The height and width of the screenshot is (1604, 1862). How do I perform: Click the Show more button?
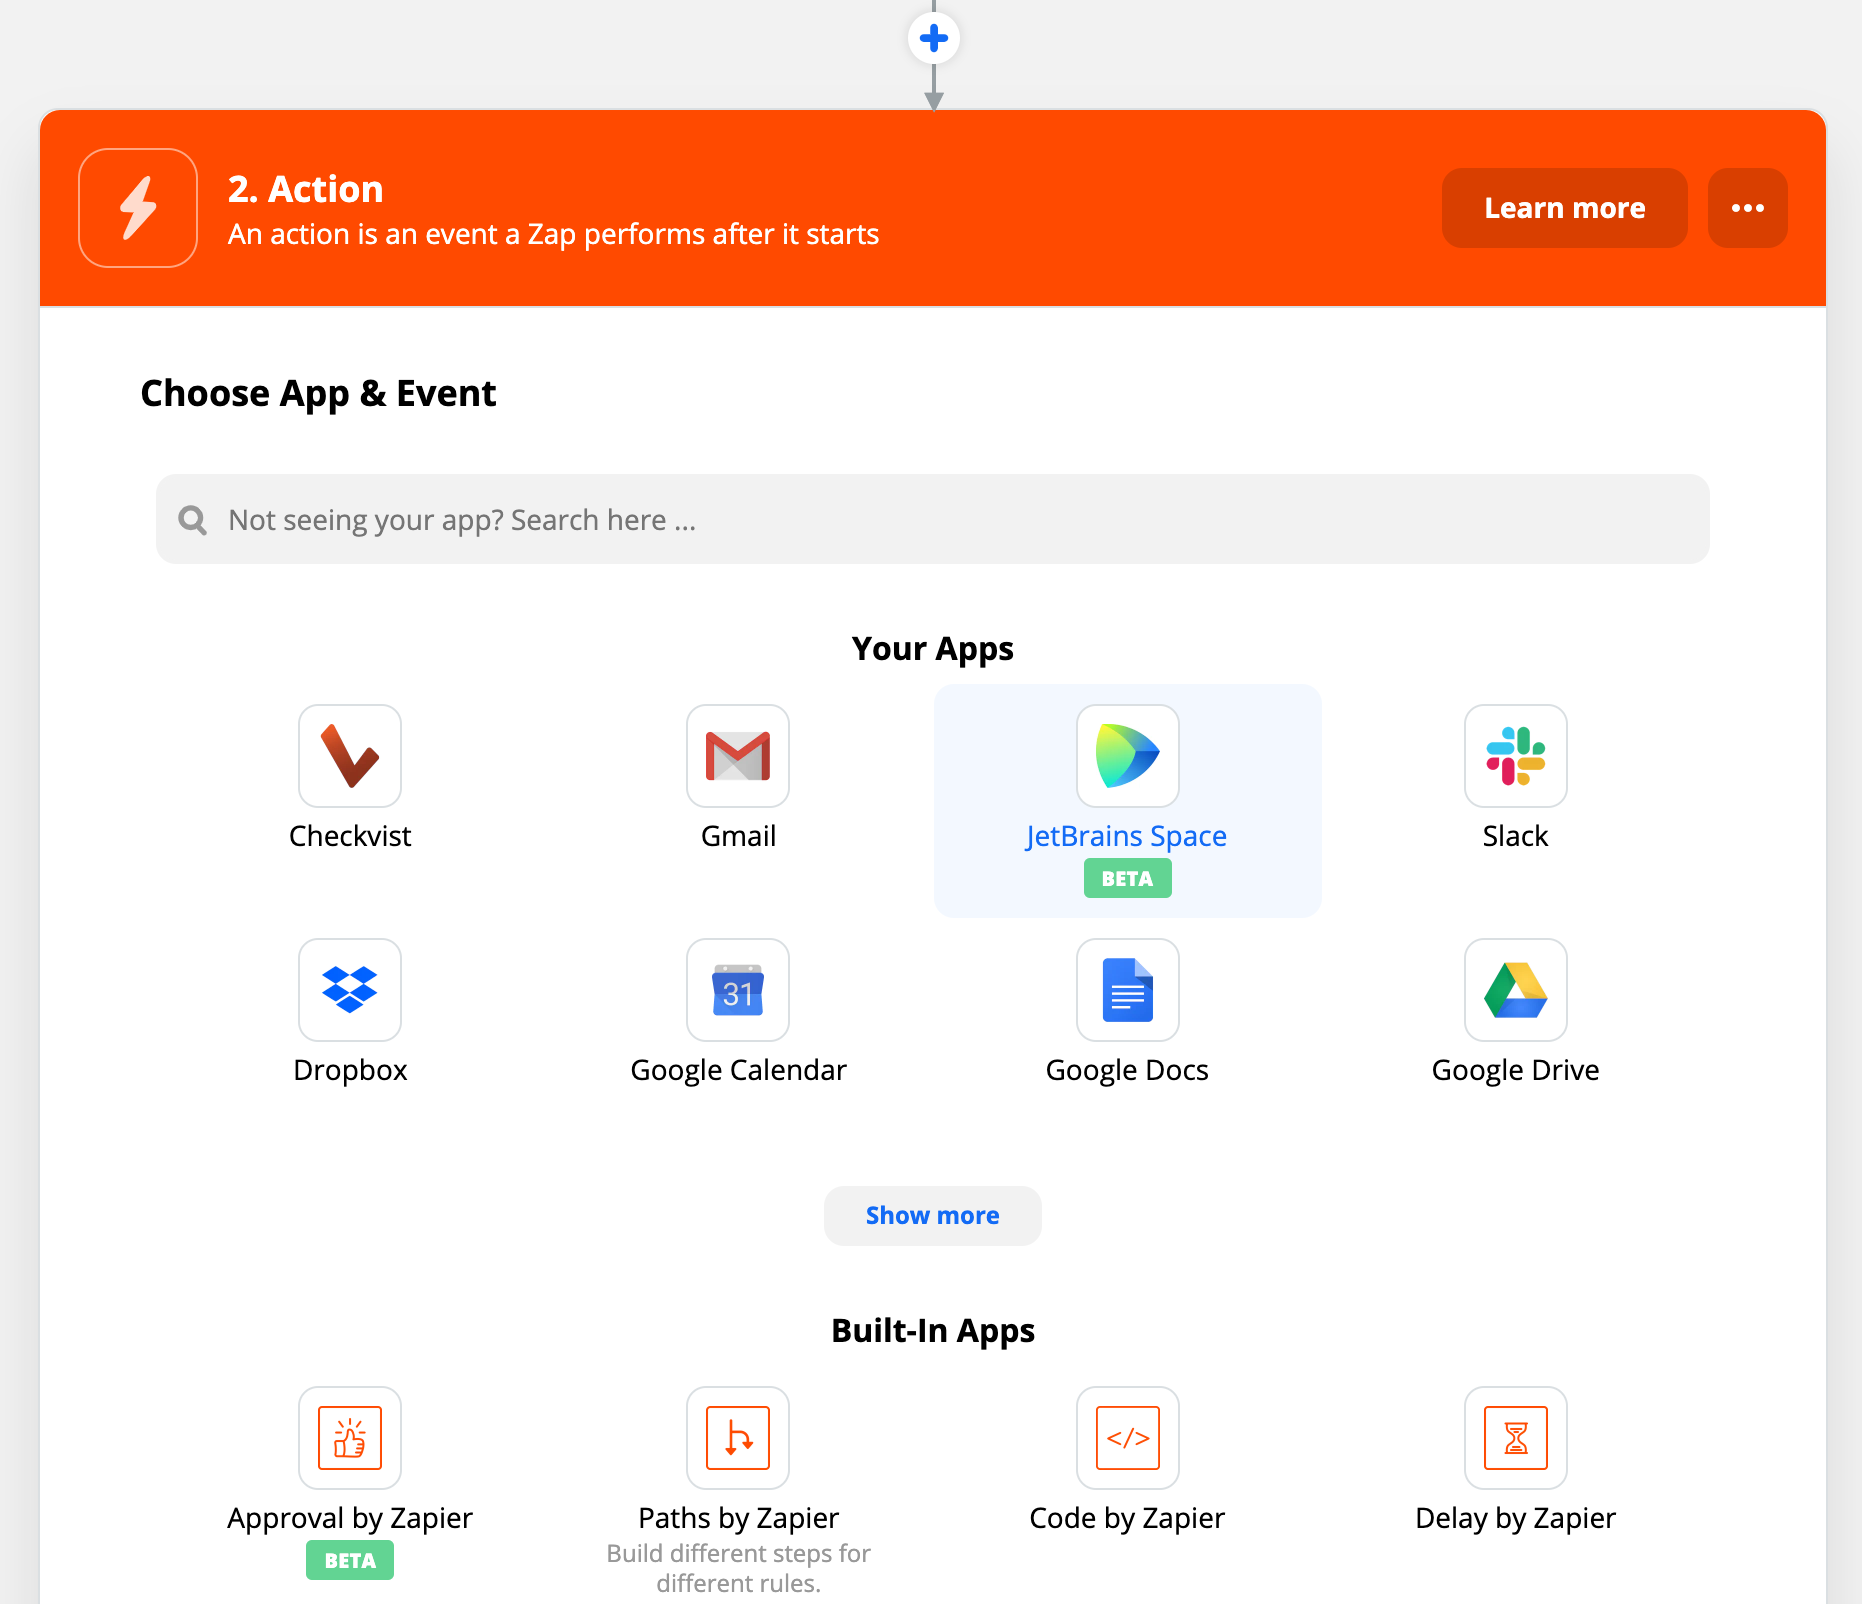click(x=932, y=1216)
